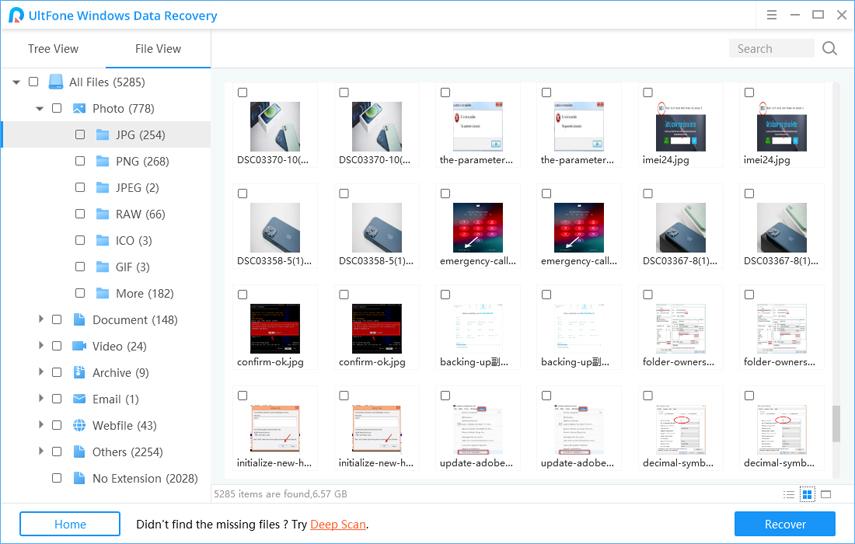The width and height of the screenshot is (855, 544).
Task: Collapse the All Files tree node
Action: coord(16,82)
